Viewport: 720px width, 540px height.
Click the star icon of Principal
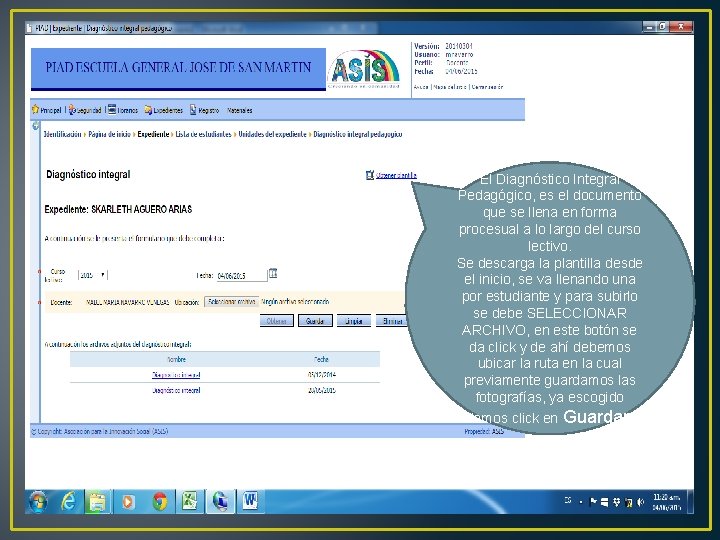pos(35,110)
